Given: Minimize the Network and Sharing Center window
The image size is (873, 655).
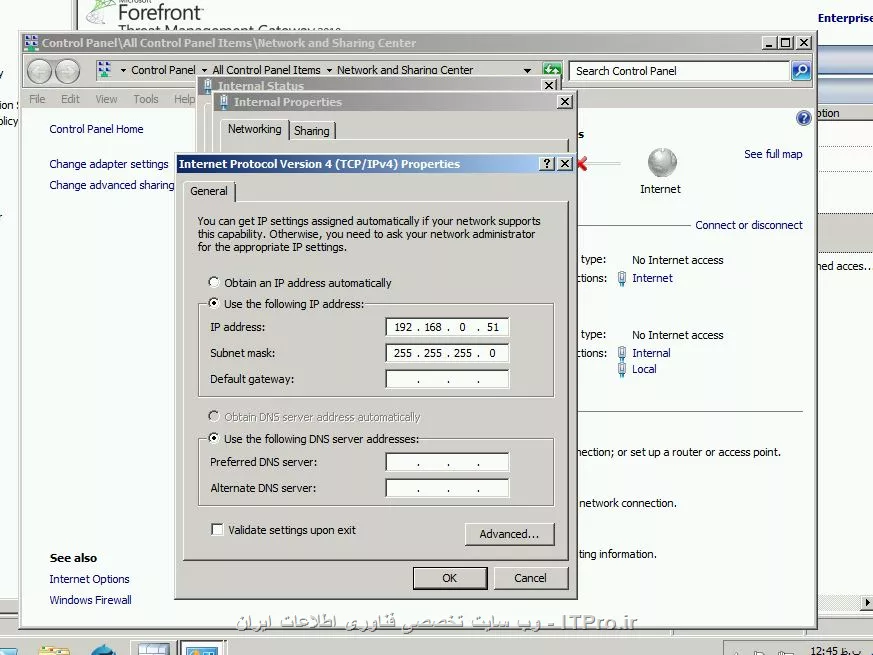Looking at the screenshot, I should tap(769, 43).
